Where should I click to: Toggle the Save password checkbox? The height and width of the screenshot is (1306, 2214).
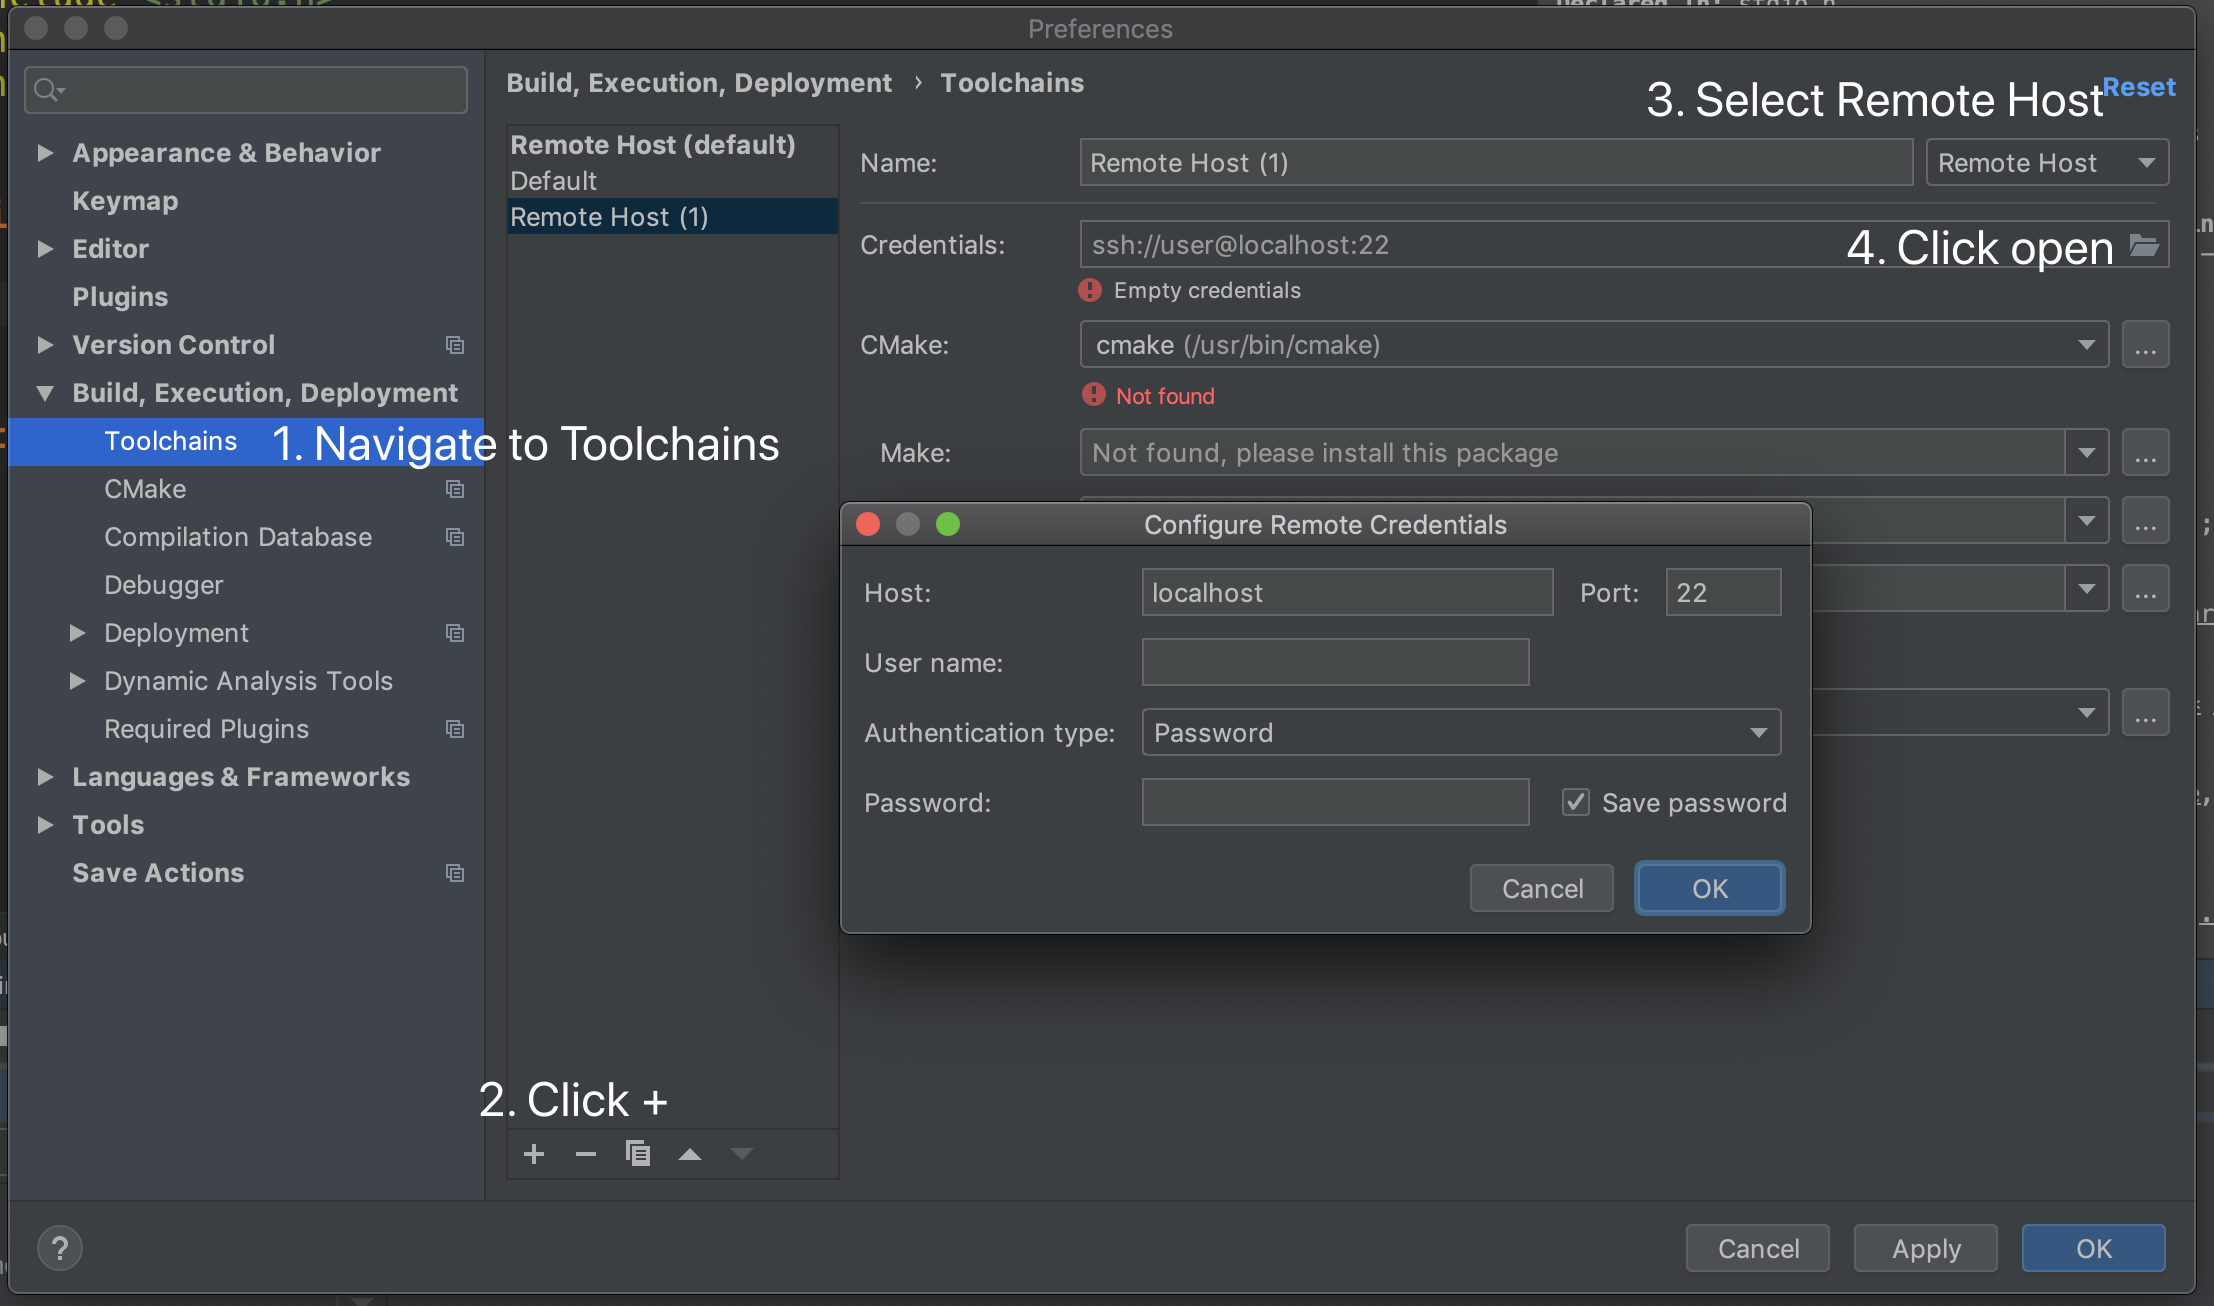click(x=1576, y=802)
